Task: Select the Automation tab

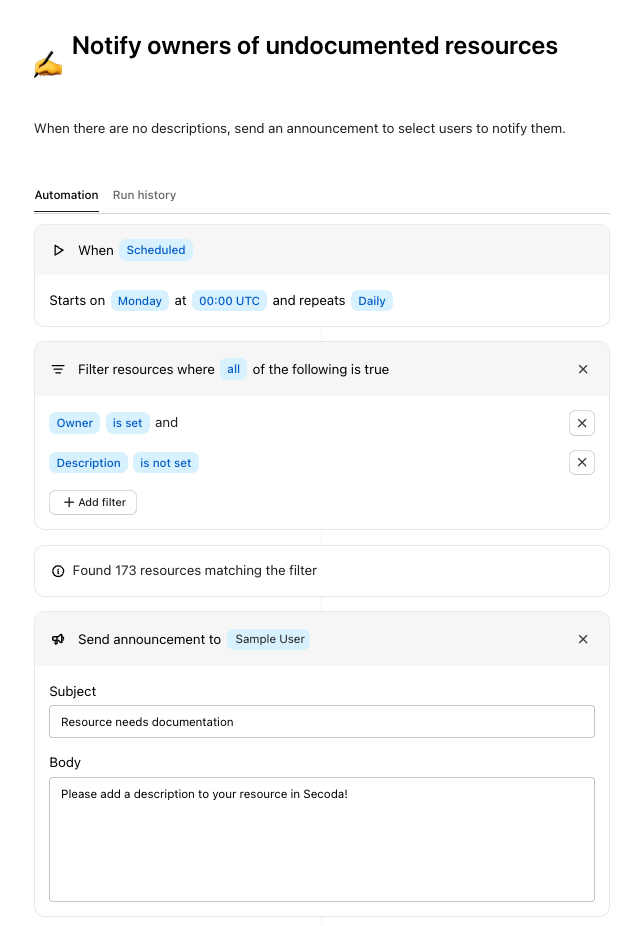Action: pyautogui.click(x=66, y=195)
